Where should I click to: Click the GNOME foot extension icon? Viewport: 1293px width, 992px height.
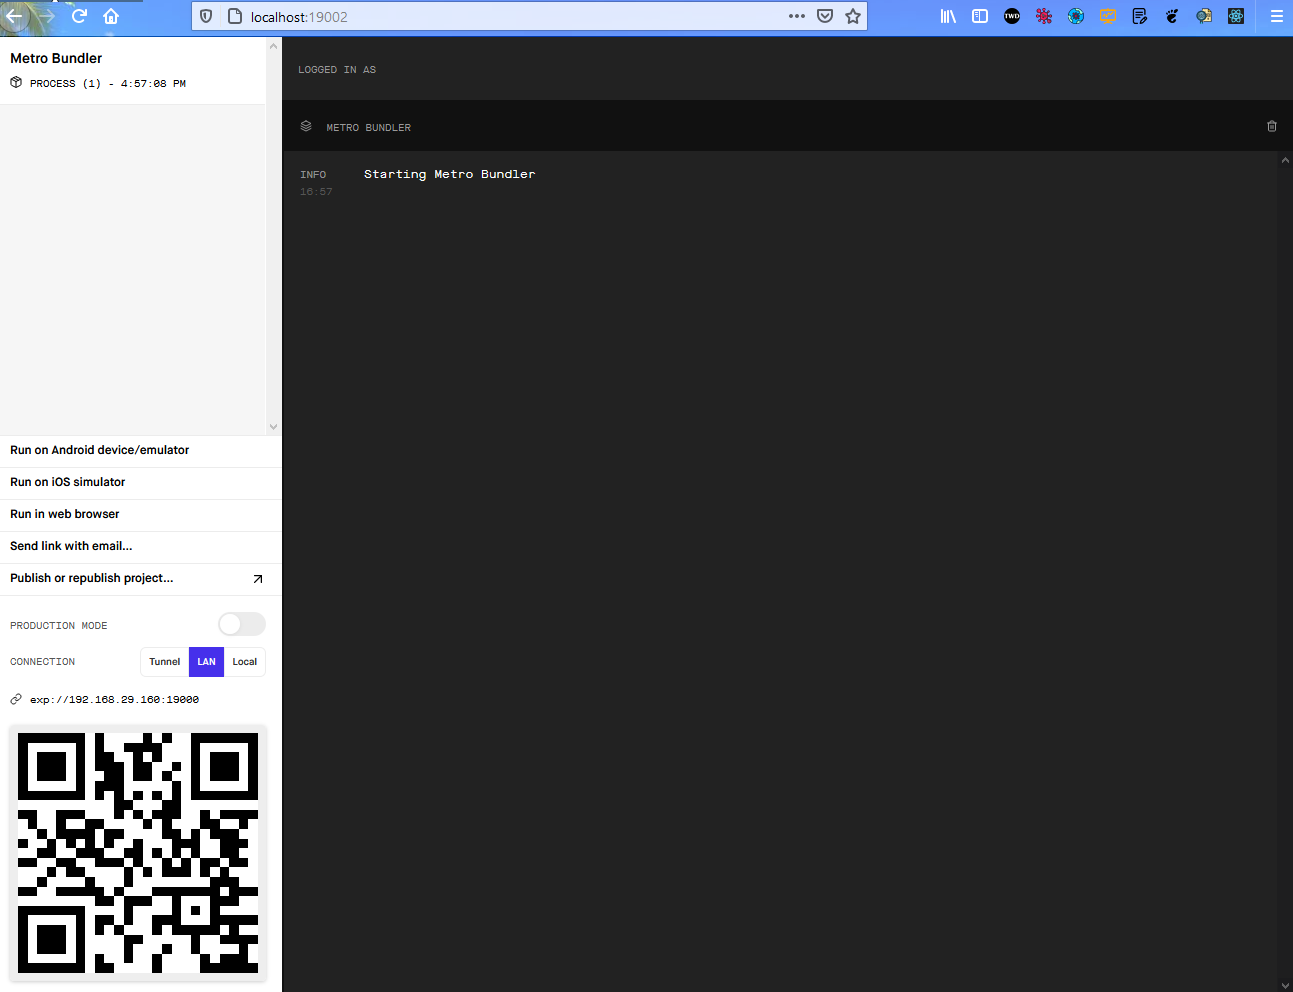click(x=1172, y=16)
